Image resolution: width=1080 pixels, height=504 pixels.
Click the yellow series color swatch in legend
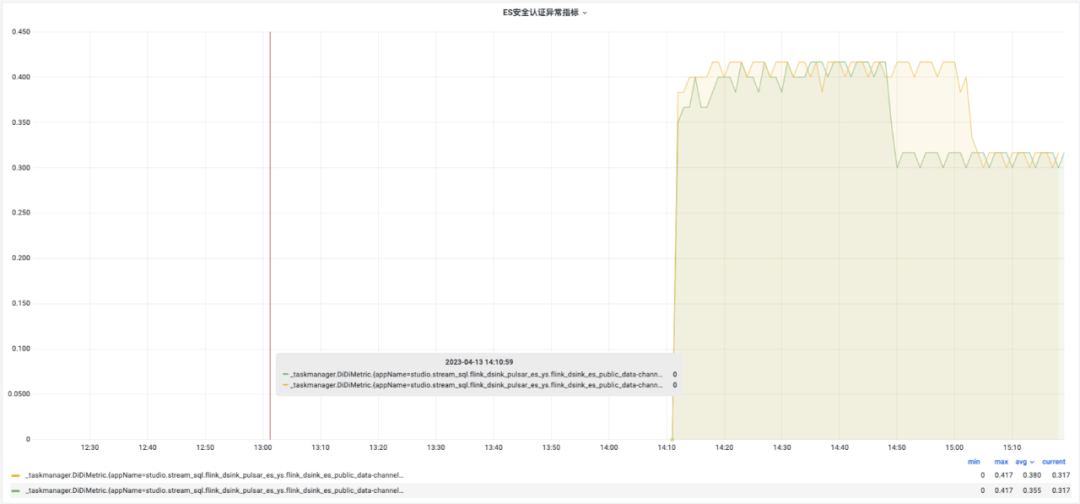click(16, 476)
